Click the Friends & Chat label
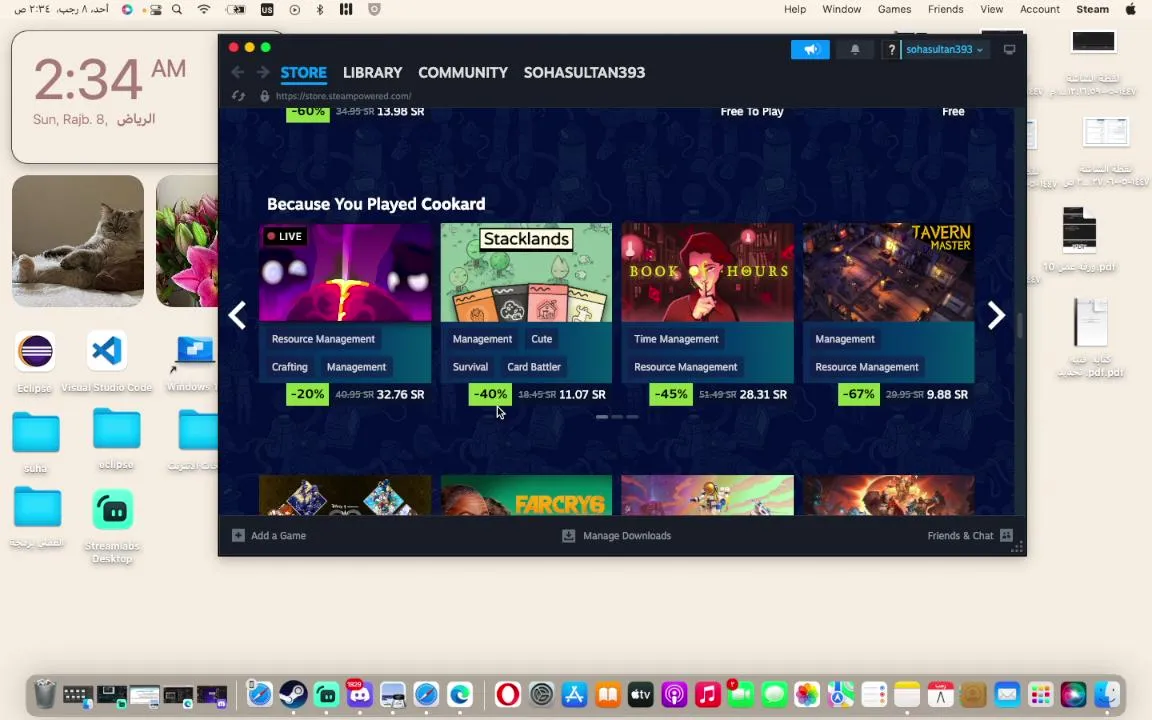Image resolution: width=1152 pixels, height=720 pixels. coord(960,536)
